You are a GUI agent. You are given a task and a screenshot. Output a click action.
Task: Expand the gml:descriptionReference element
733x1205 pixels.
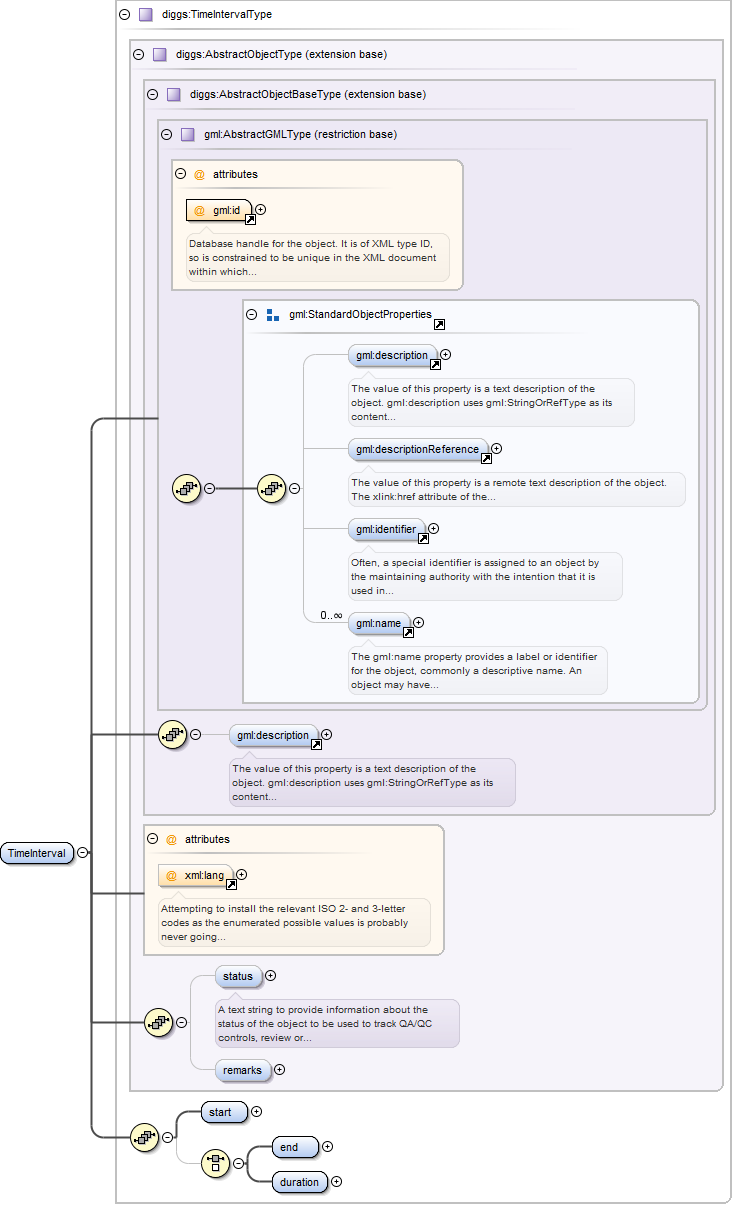click(x=496, y=449)
